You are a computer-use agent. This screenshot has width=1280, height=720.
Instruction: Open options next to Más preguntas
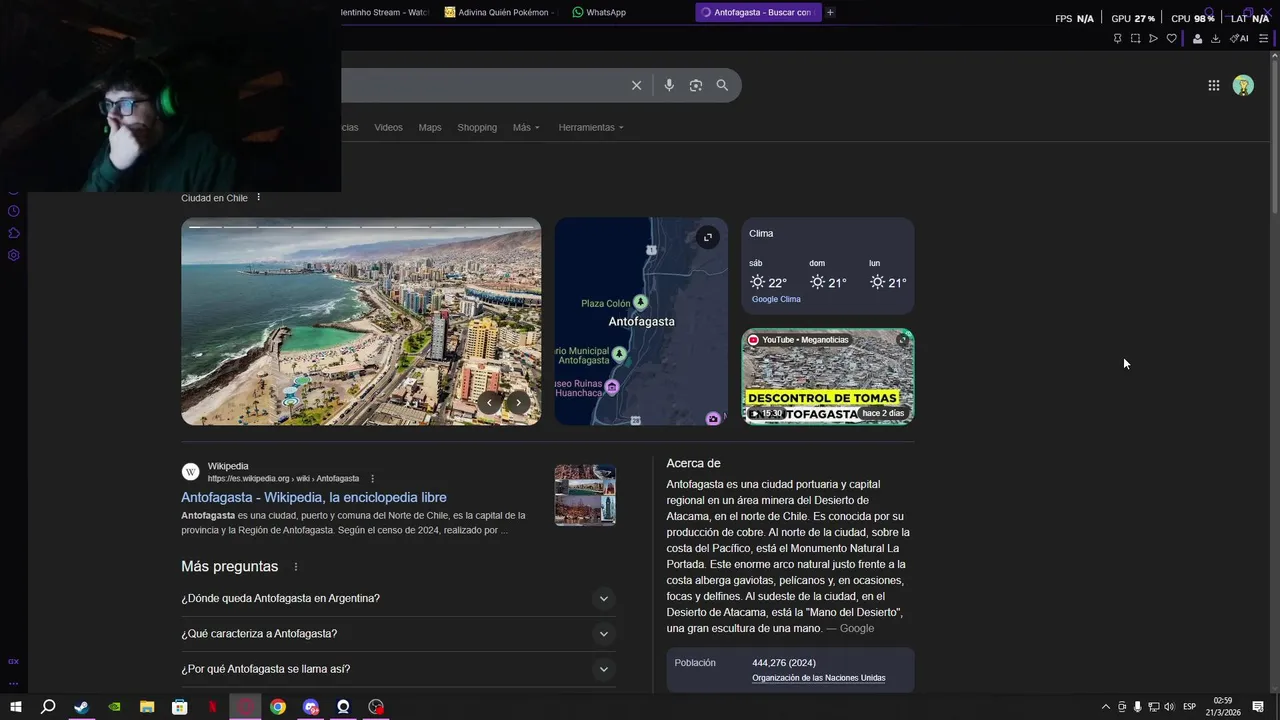[295, 567]
